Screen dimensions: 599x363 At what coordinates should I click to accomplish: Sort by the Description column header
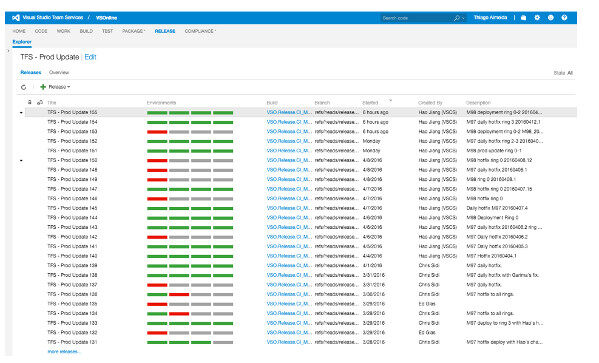478,103
